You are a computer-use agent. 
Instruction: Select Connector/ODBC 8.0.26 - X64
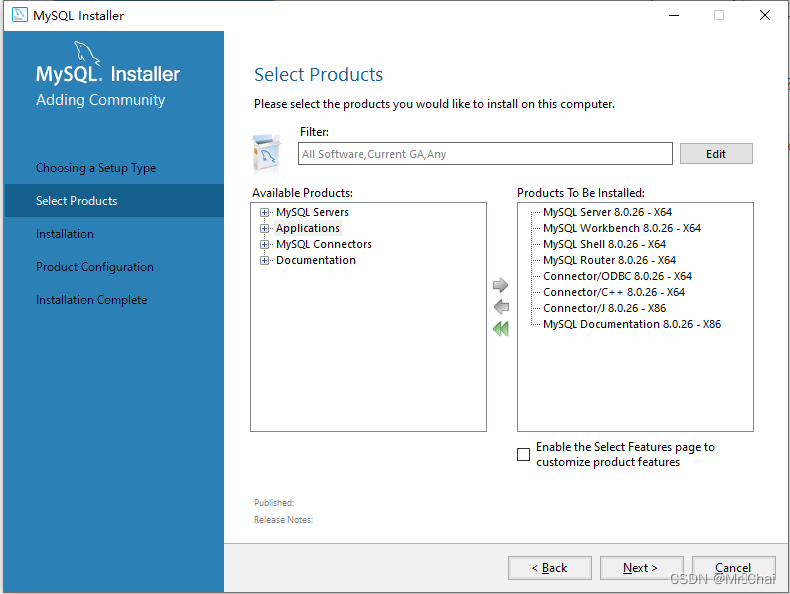click(617, 276)
